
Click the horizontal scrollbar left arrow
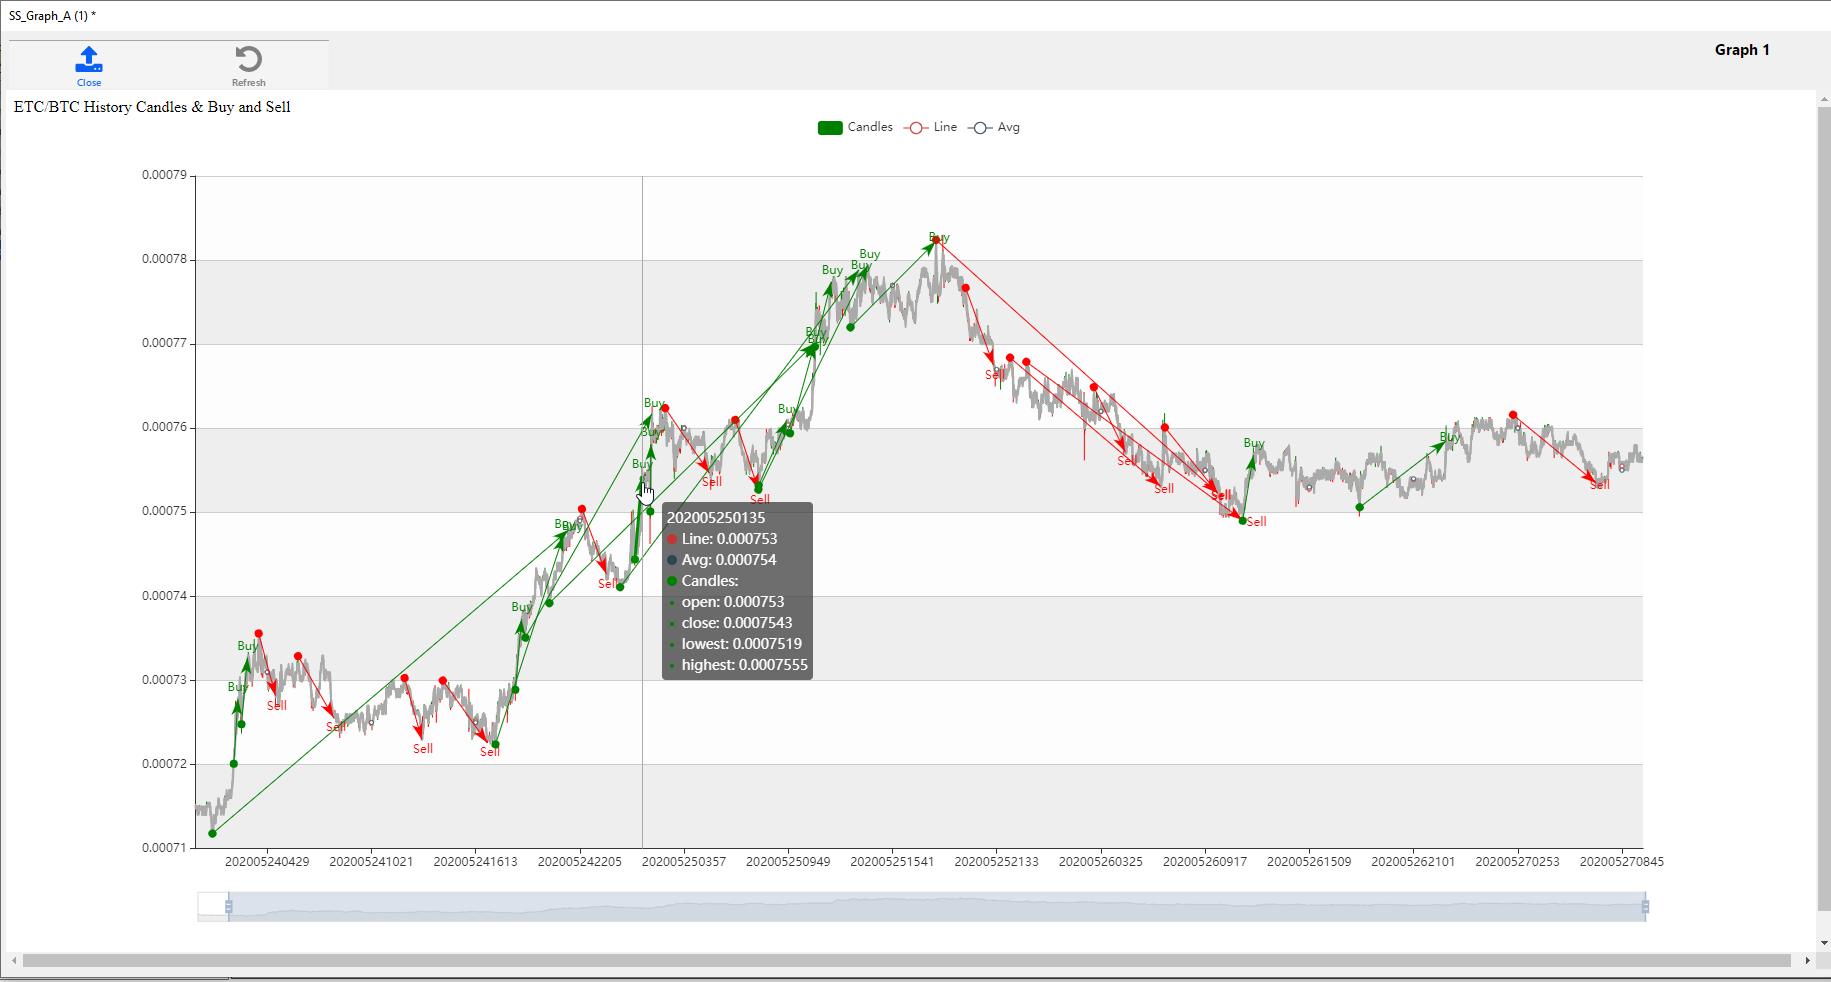click(14, 961)
